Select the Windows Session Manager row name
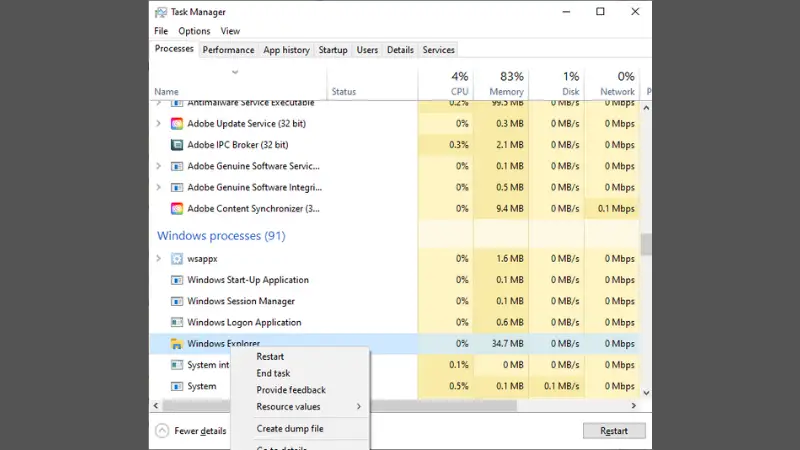 click(x=241, y=302)
